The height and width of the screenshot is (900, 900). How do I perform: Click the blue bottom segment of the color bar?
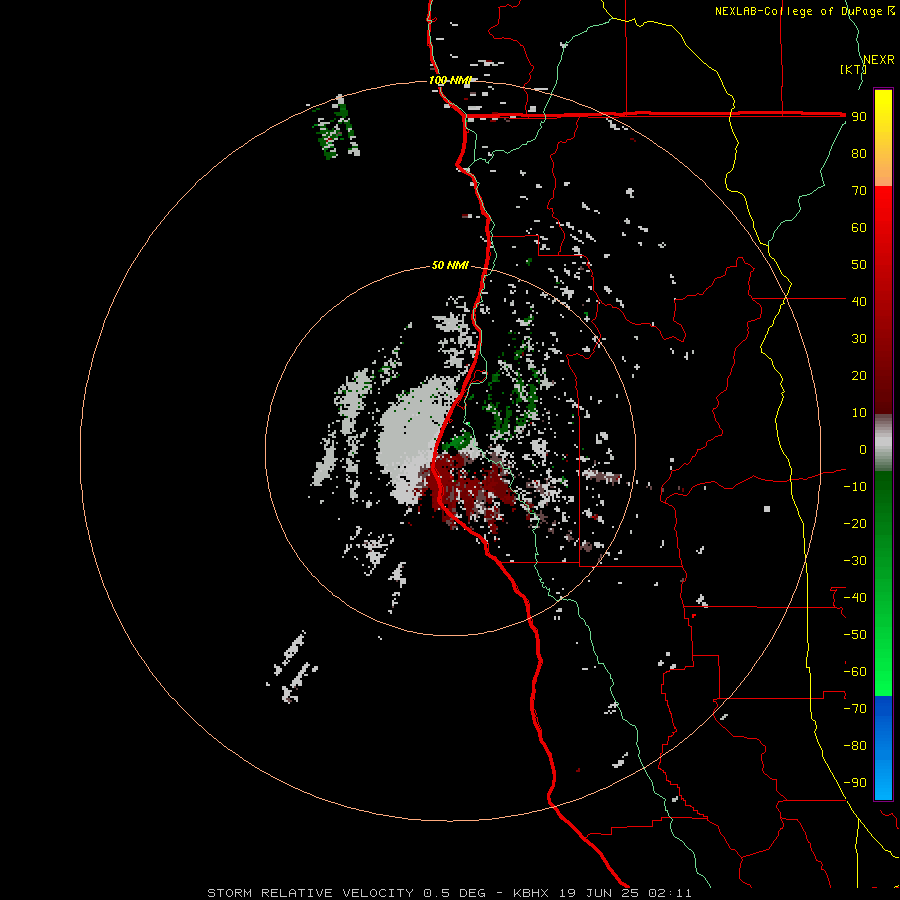883,748
